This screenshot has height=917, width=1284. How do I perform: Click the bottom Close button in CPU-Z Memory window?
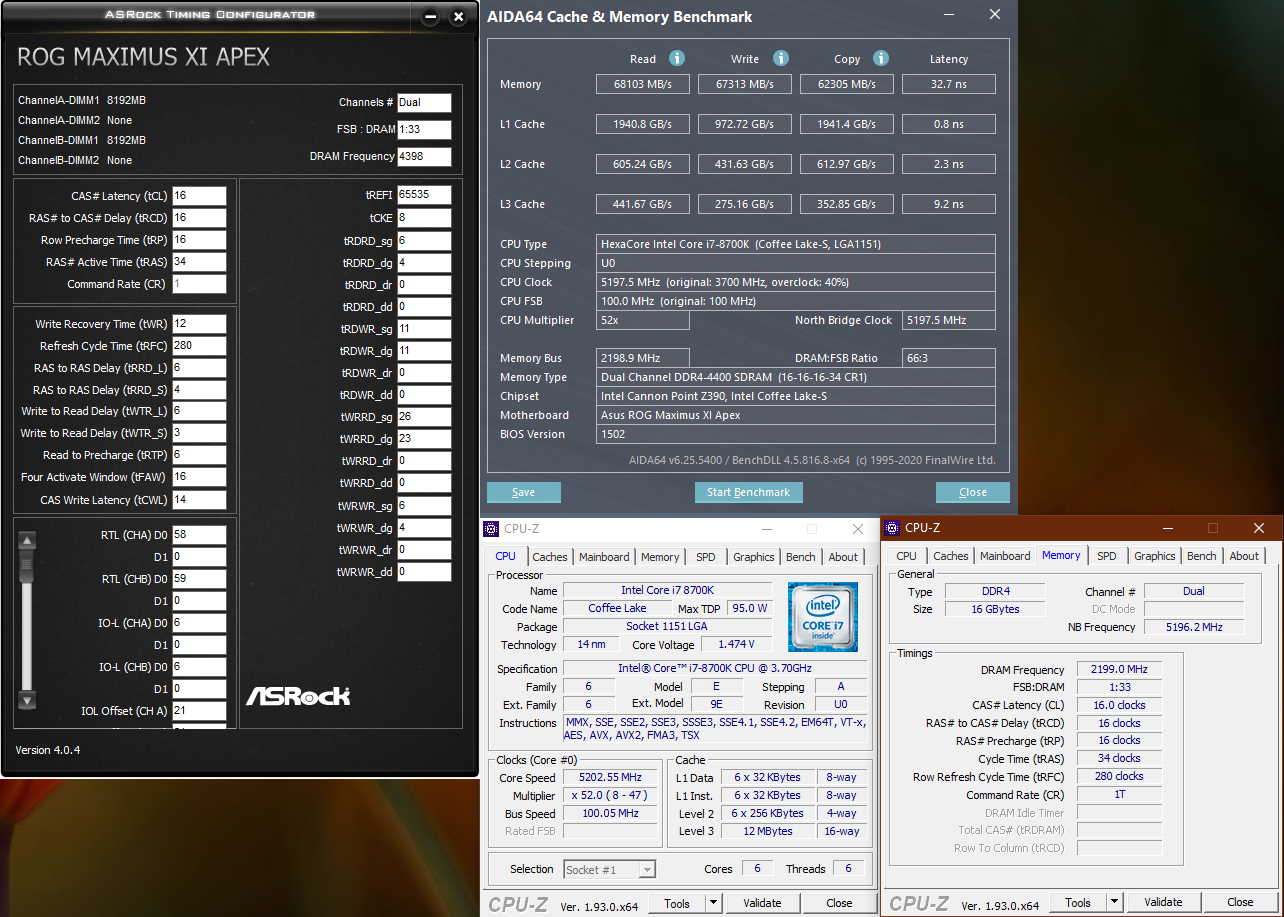(x=1240, y=902)
